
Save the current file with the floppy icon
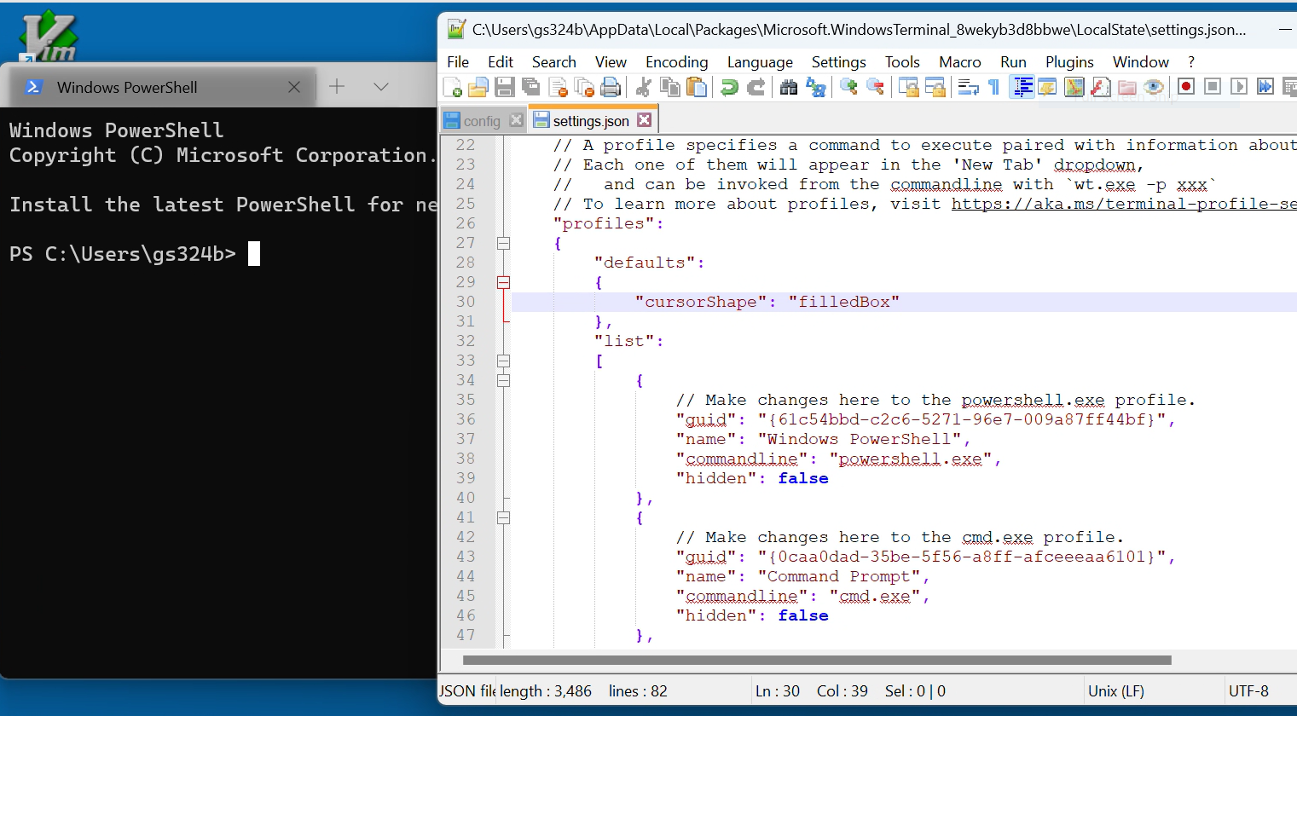505,87
